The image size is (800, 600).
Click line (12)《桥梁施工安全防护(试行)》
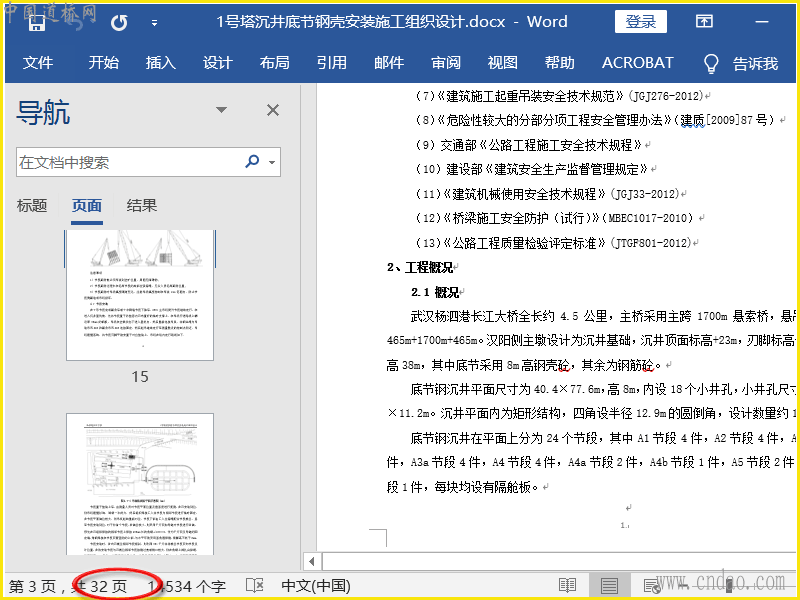[x=556, y=218]
